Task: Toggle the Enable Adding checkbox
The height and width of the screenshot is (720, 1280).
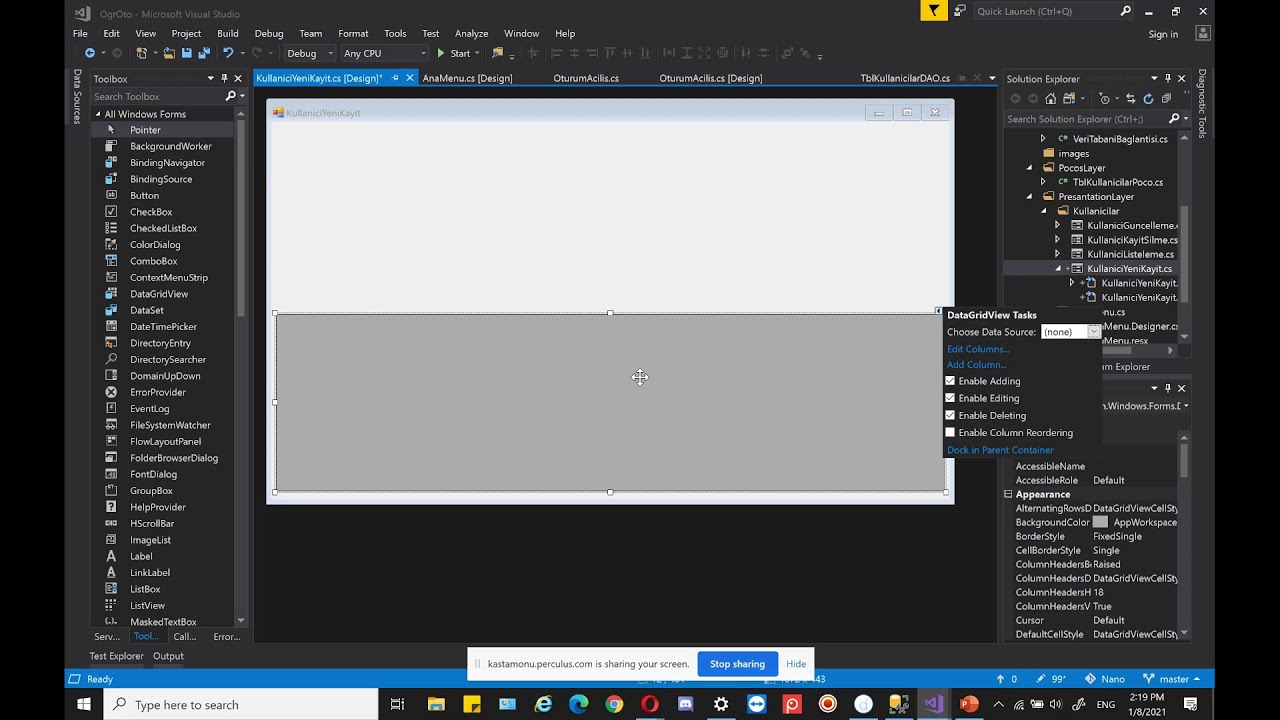Action: pos(950,381)
